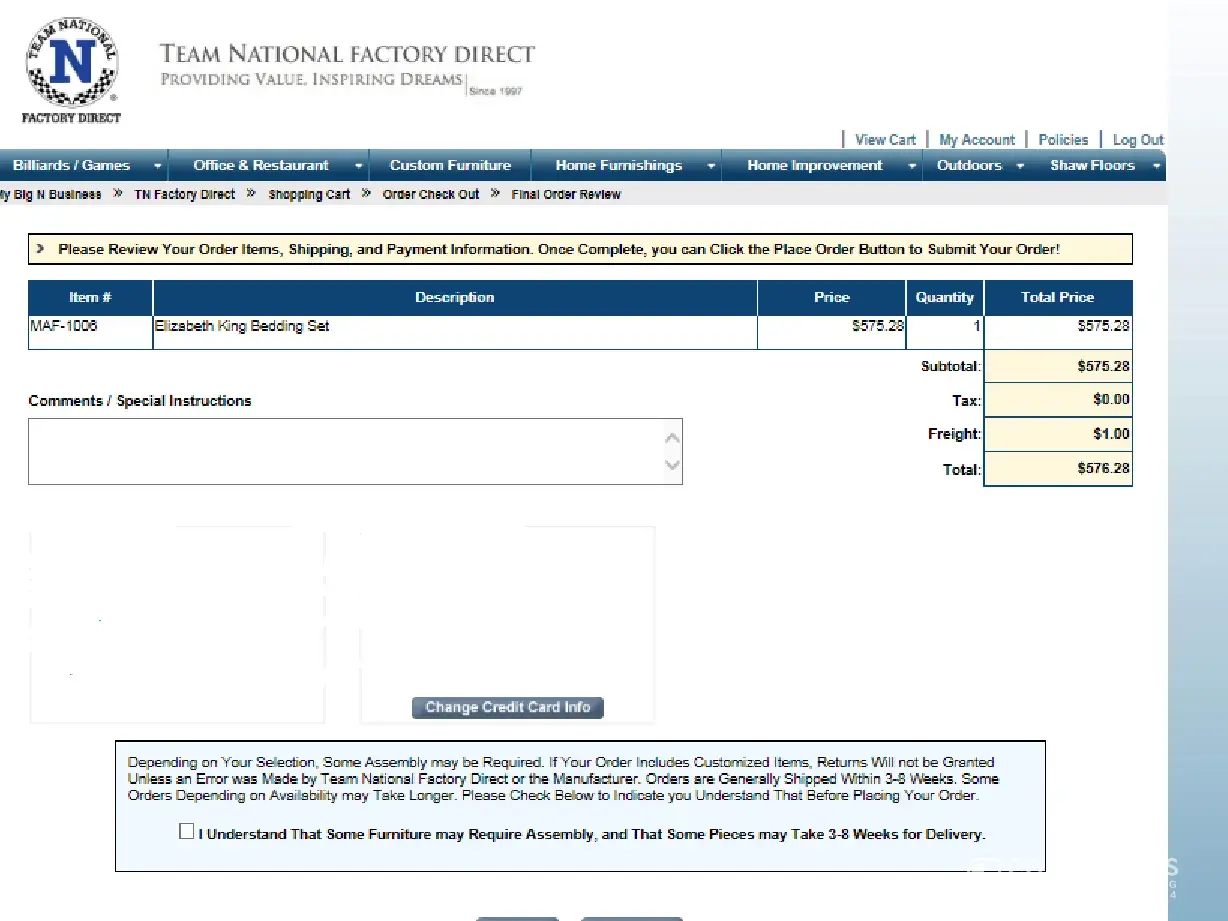Expand the Outdoors menu arrow
Screen dimensions: 1228x921
click(1020, 166)
